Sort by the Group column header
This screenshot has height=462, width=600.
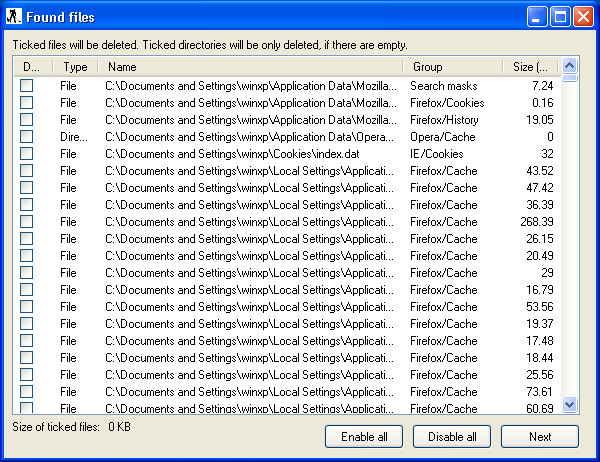point(453,67)
